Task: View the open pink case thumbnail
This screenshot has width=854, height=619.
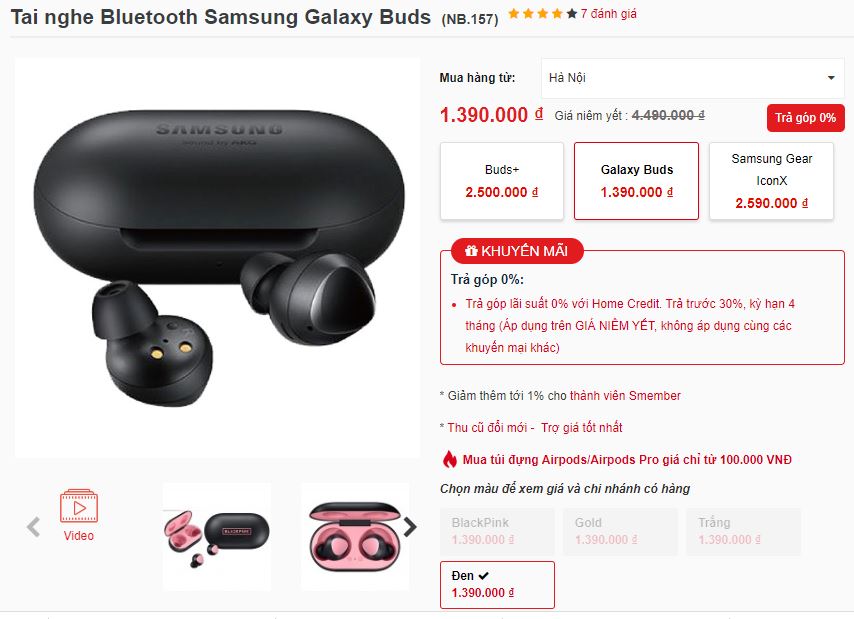Action: 355,536
